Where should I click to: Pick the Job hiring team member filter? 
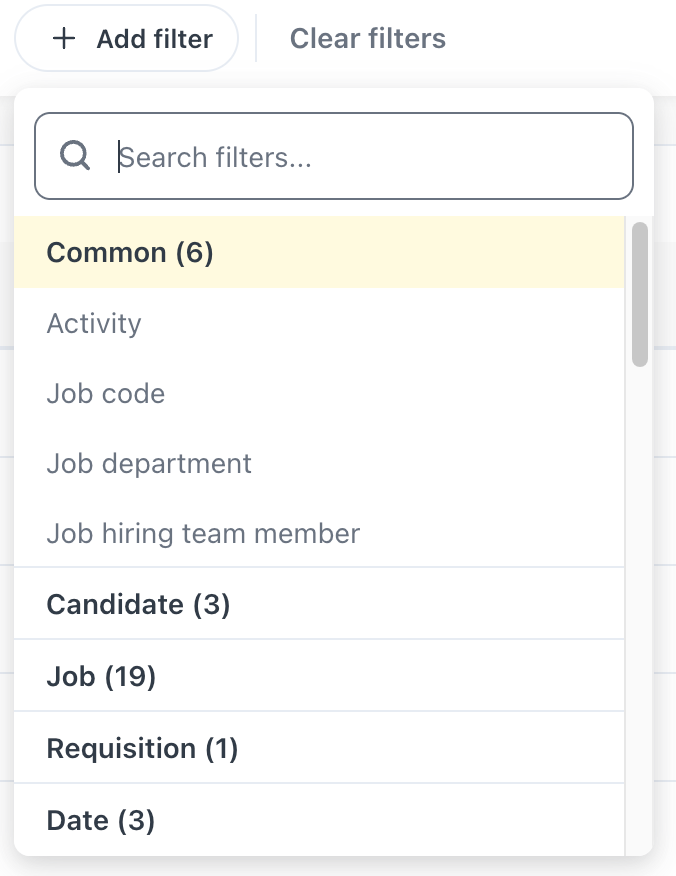(202, 533)
